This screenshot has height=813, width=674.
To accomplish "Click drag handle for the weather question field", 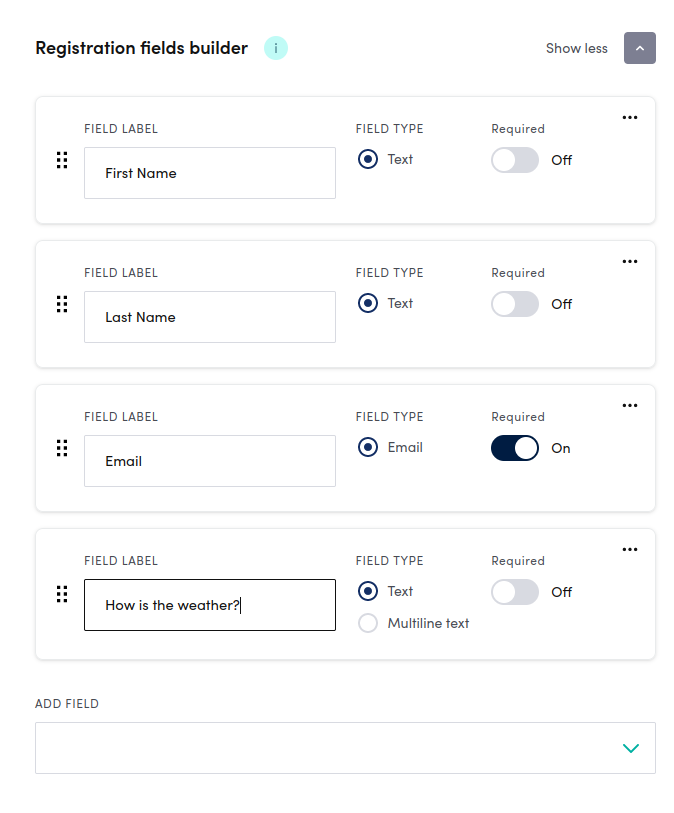I will (62, 594).
